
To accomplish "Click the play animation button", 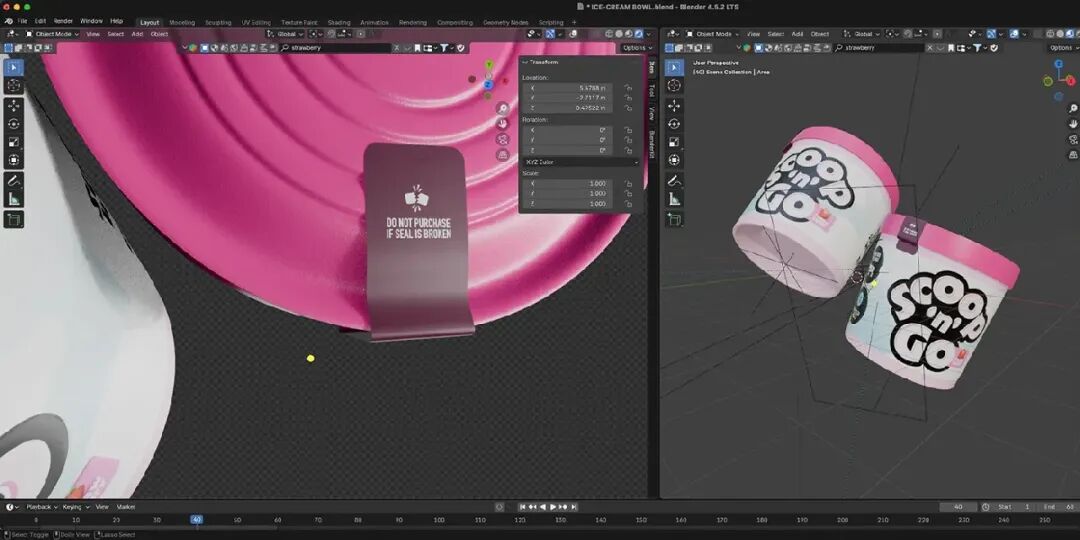I will point(552,507).
